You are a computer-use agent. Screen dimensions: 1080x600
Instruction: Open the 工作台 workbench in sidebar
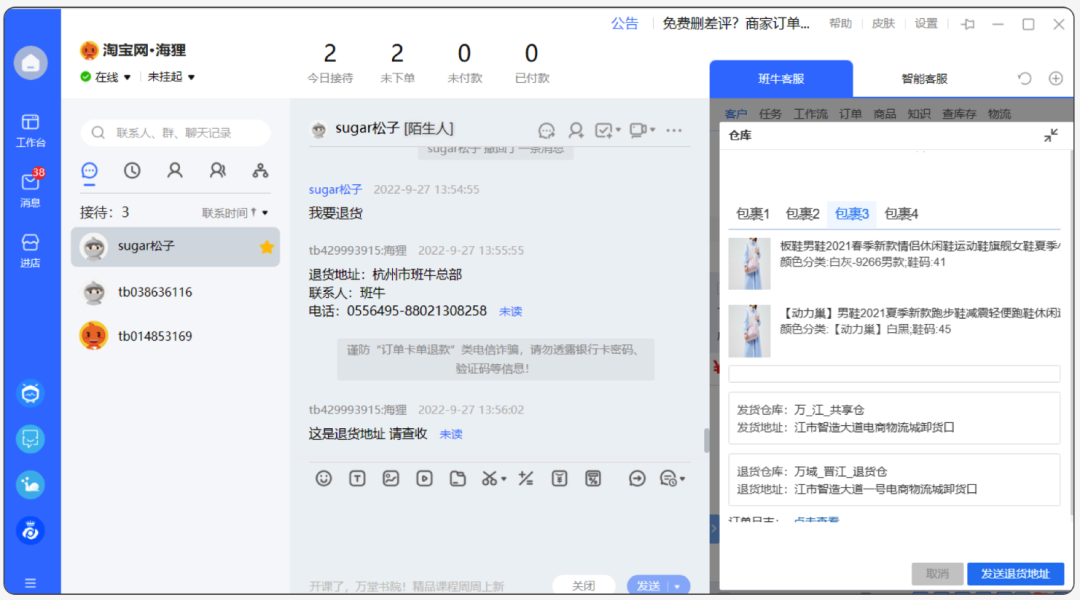pos(30,129)
